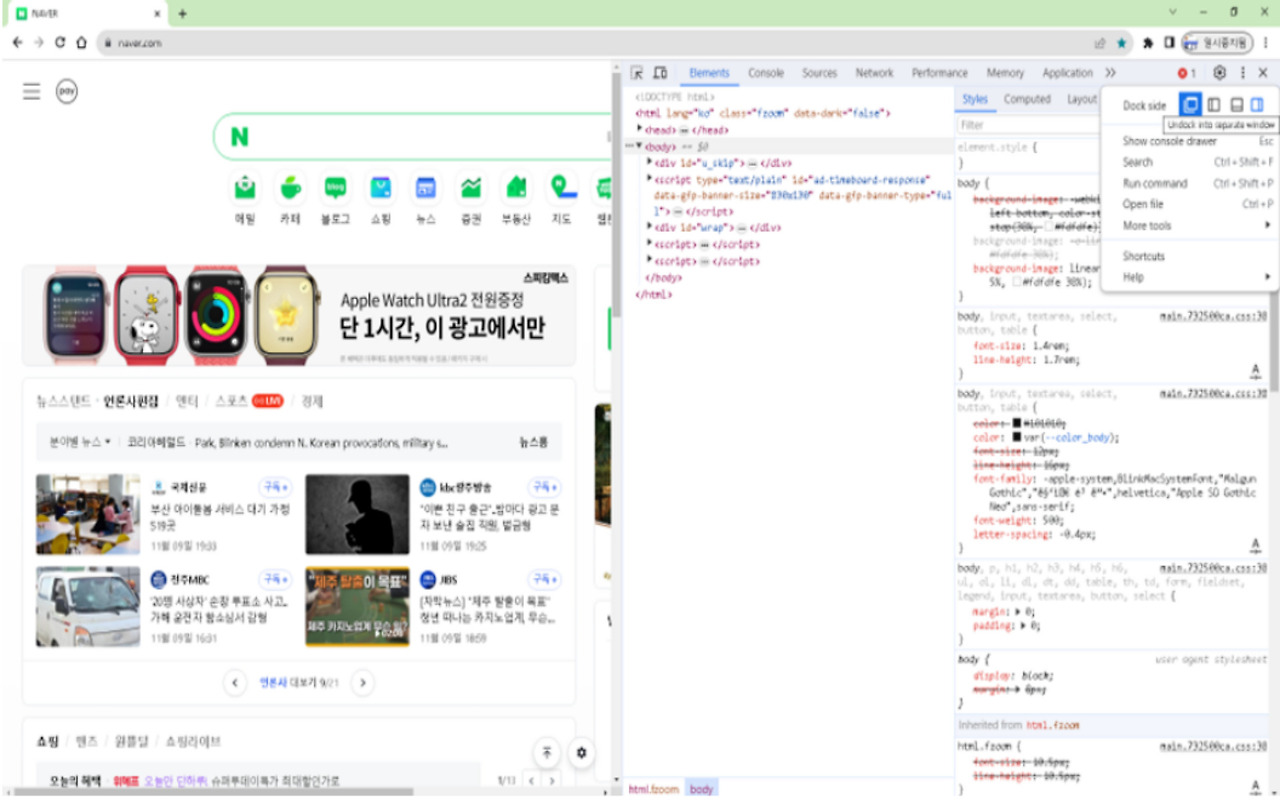Click the inspect element picker icon
Viewport: 1280px width, 800px height.
click(637, 73)
